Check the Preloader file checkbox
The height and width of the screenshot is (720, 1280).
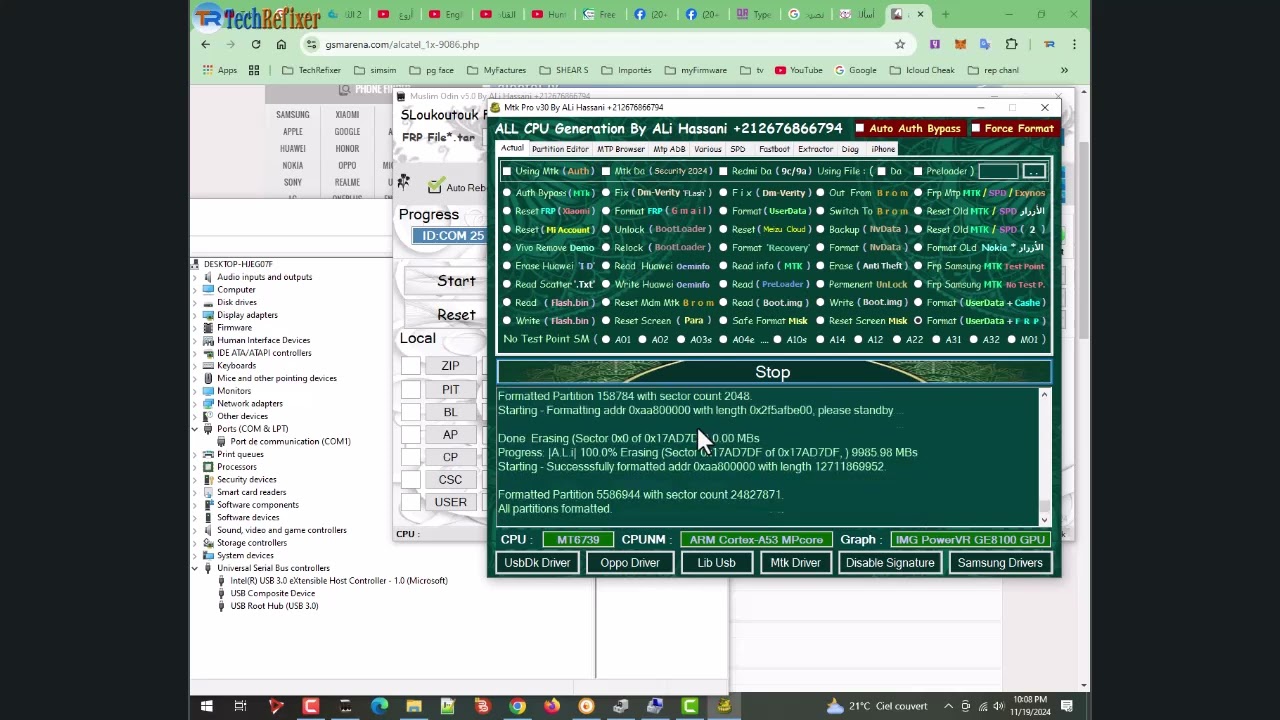[918, 171]
